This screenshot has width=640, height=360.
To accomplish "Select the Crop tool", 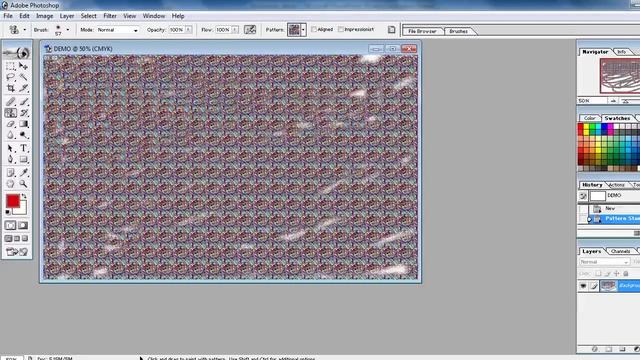I will tap(11, 88).
